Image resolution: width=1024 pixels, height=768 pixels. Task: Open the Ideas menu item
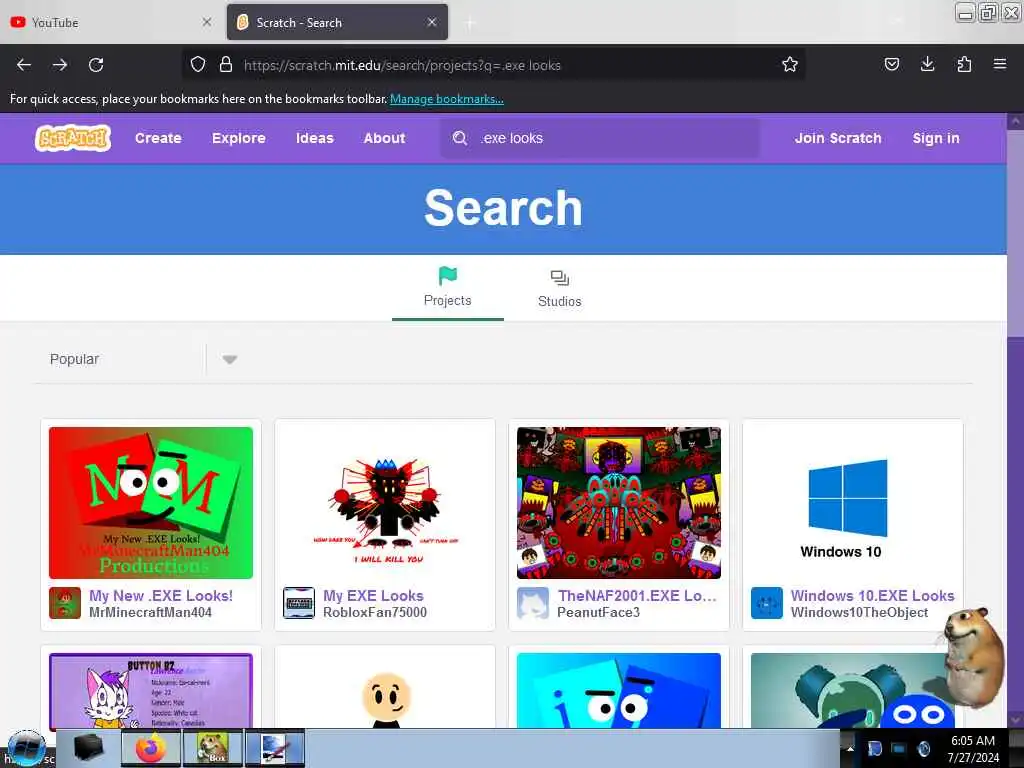click(315, 138)
